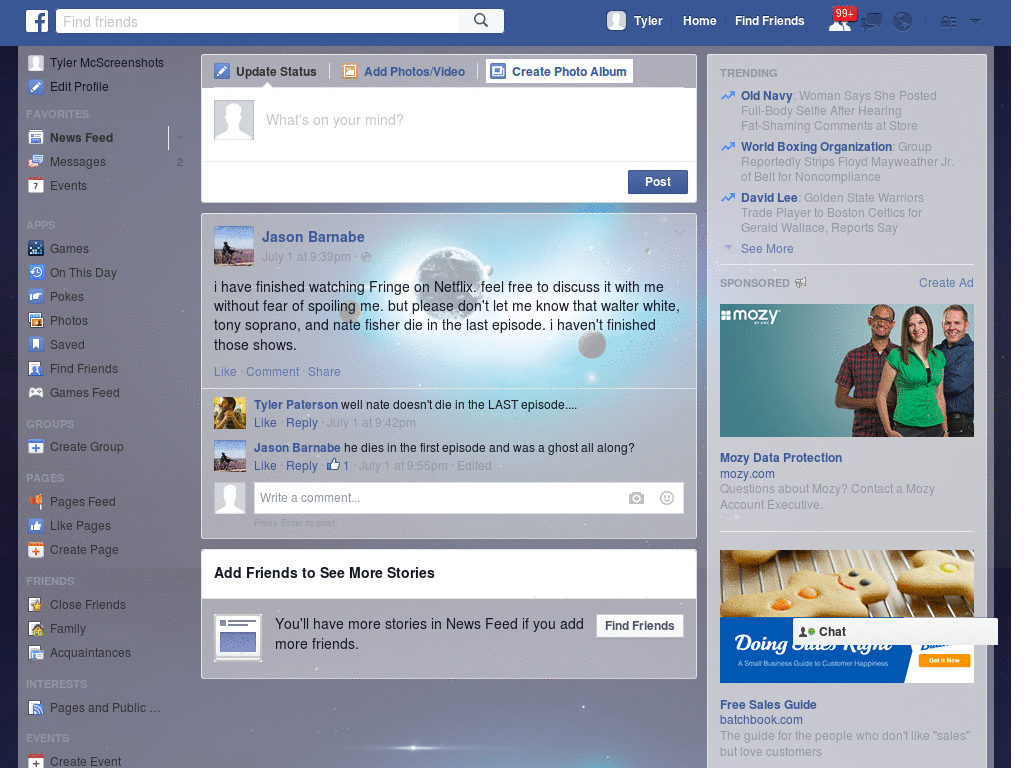This screenshot has width=1024, height=768.
Task: Click the Facebook logo icon
Action: 37,21
